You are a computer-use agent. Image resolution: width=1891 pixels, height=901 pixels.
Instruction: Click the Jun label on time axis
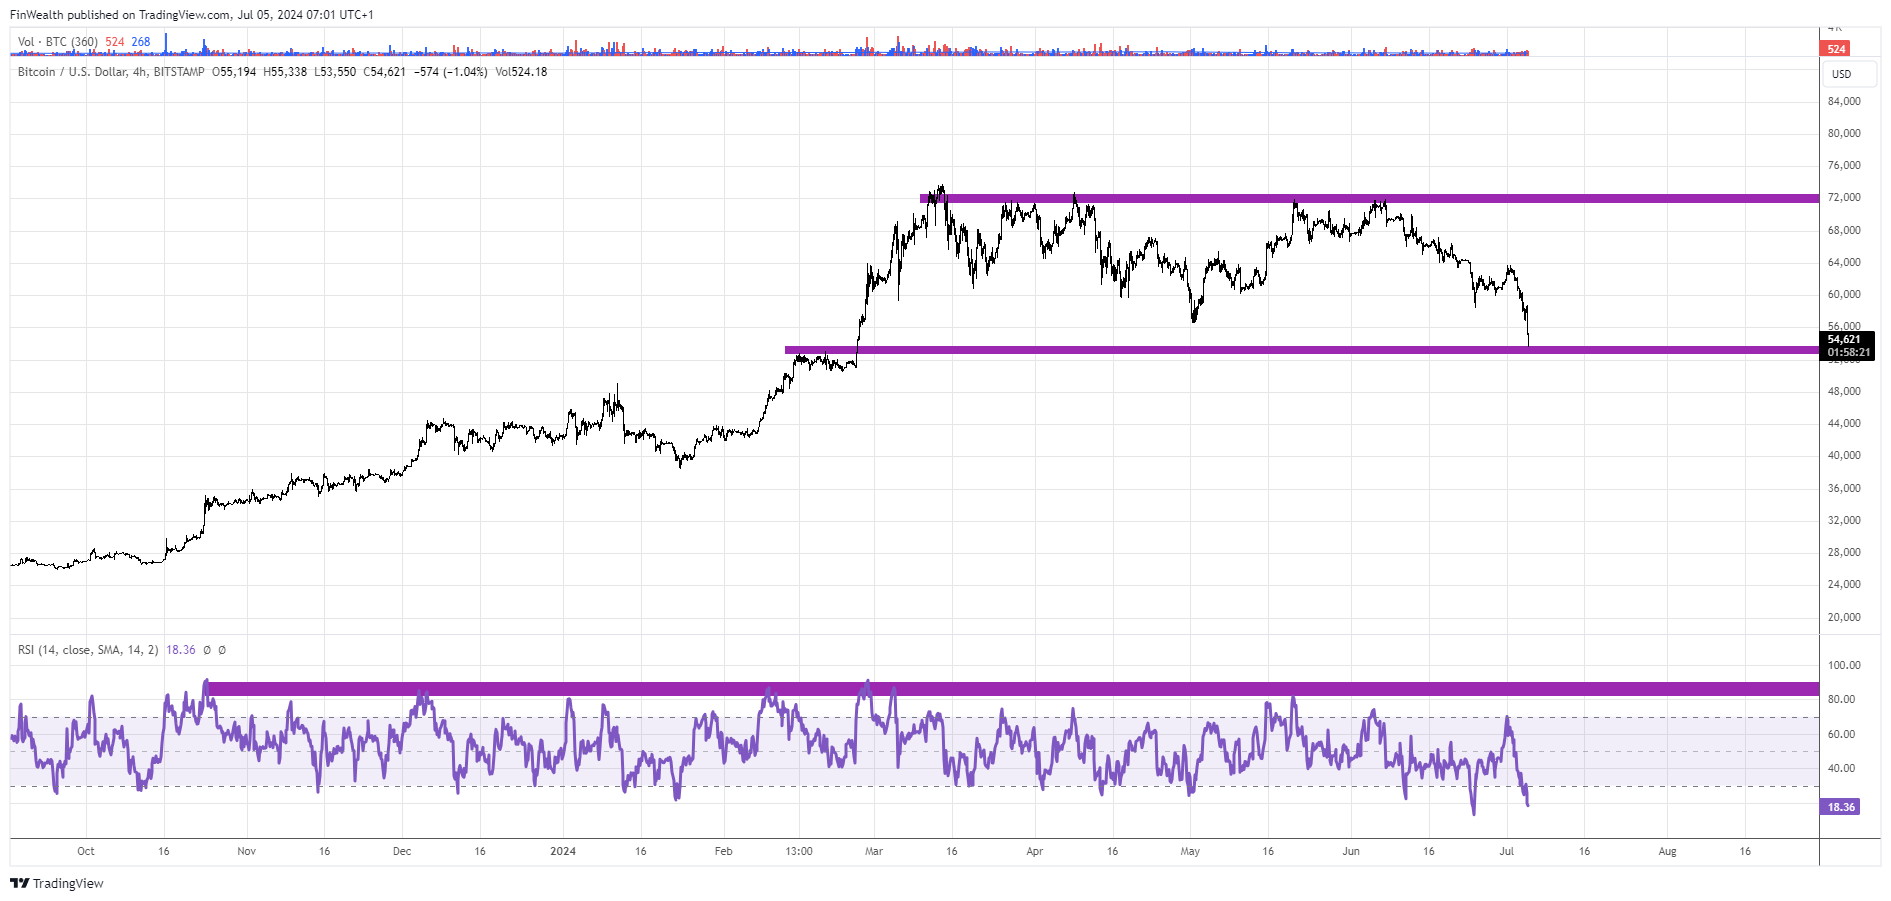[x=1351, y=851]
